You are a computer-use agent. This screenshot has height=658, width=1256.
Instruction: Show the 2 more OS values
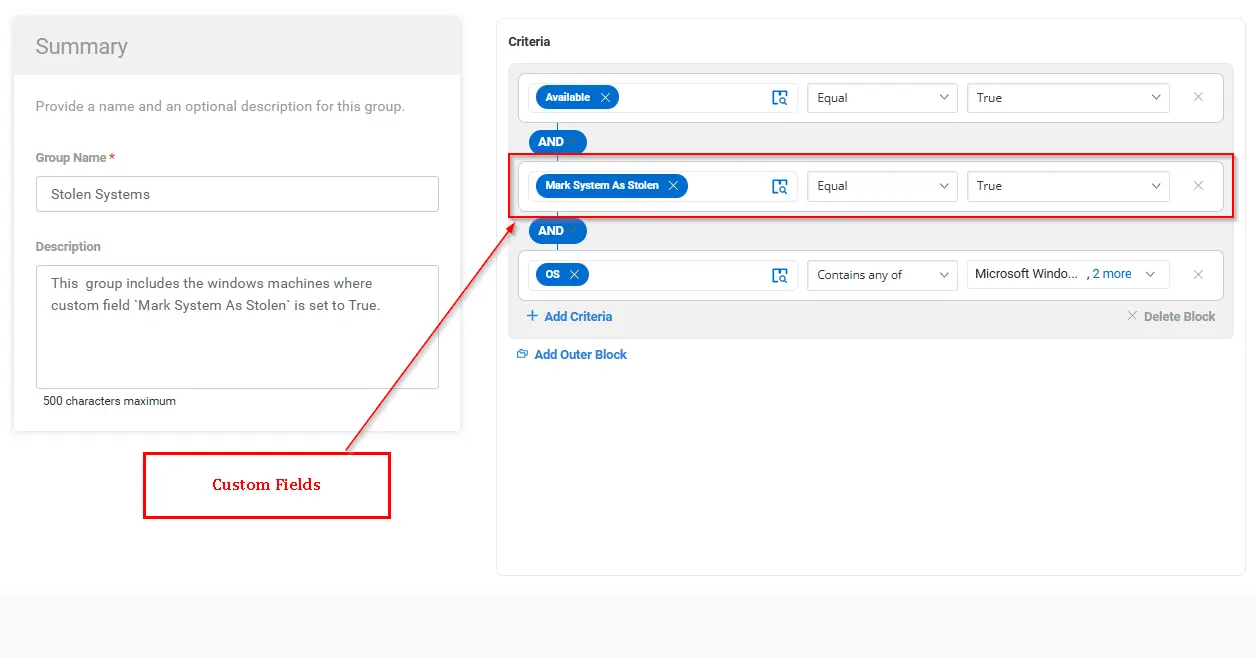pos(1112,274)
